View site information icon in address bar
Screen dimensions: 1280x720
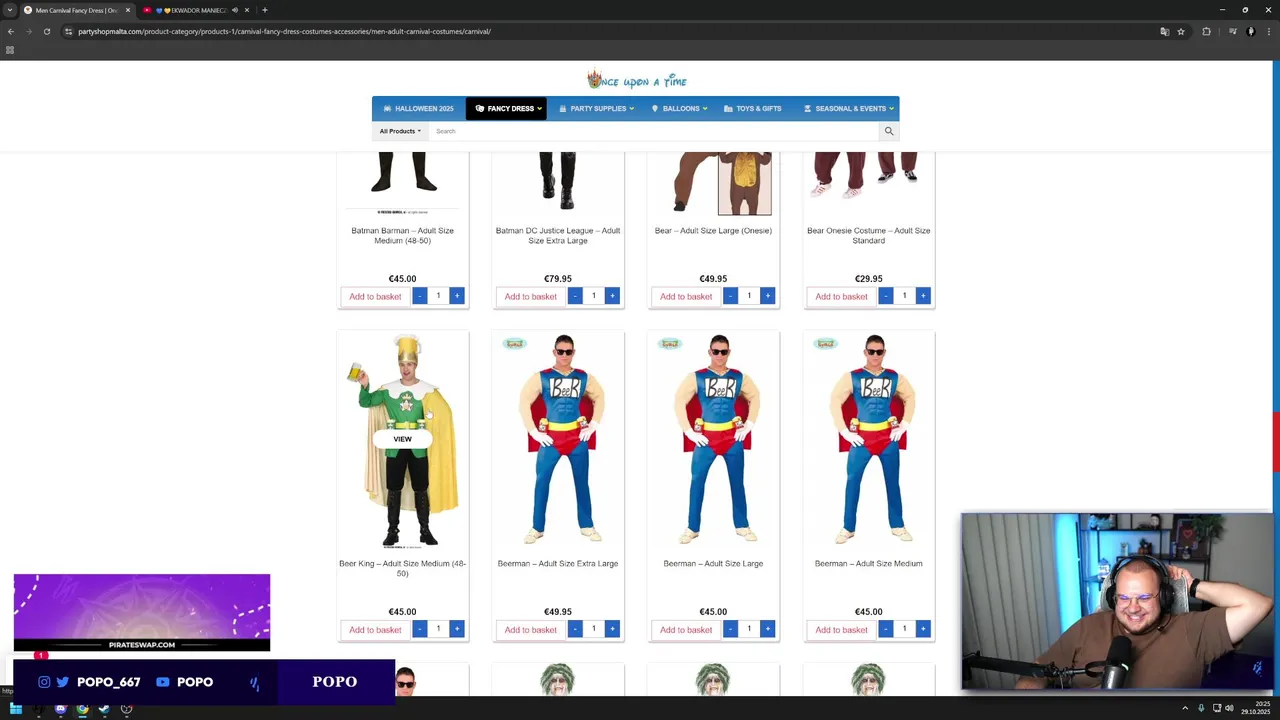(x=68, y=31)
